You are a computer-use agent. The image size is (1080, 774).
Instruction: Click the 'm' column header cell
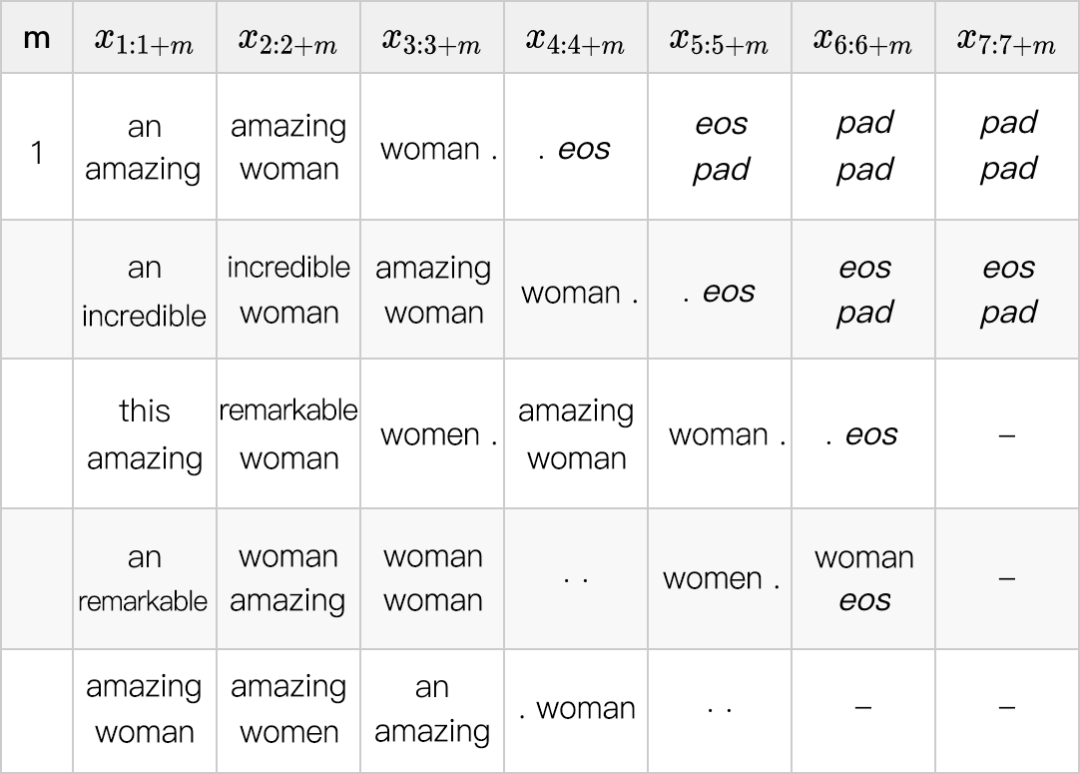tap(36, 40)
